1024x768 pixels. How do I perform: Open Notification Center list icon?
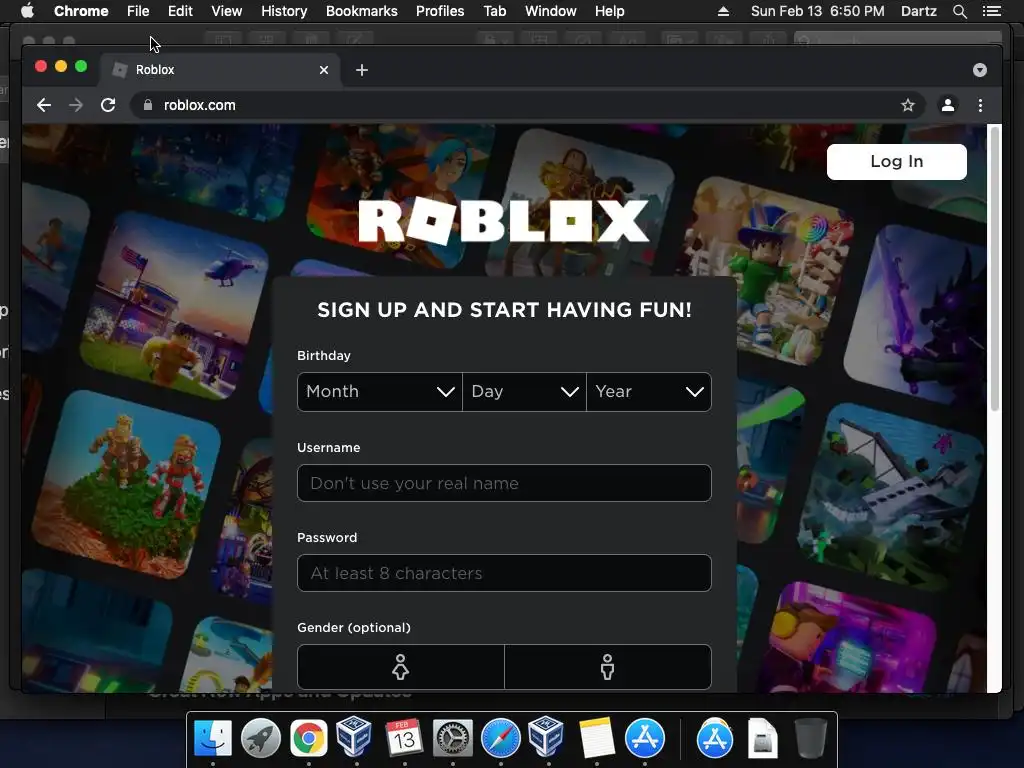pos(991,11)
